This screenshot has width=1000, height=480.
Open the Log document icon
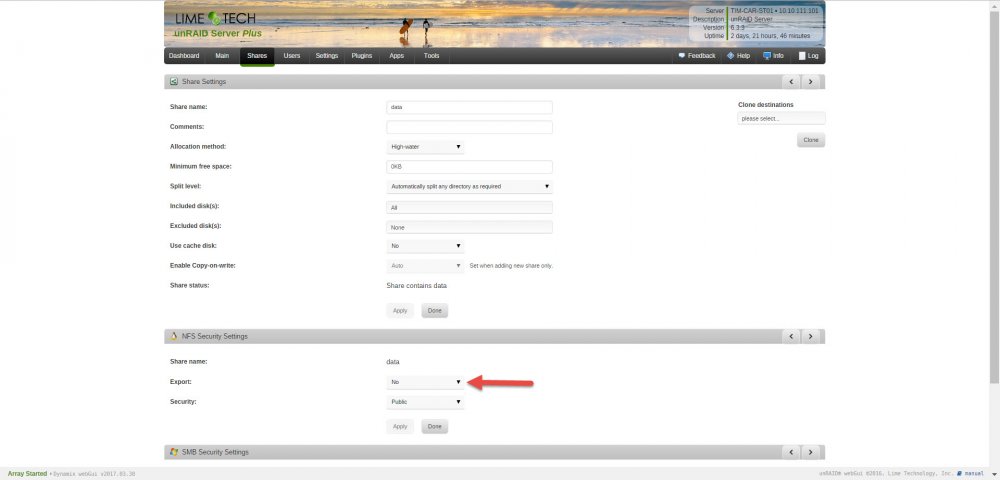coord(802,56)
